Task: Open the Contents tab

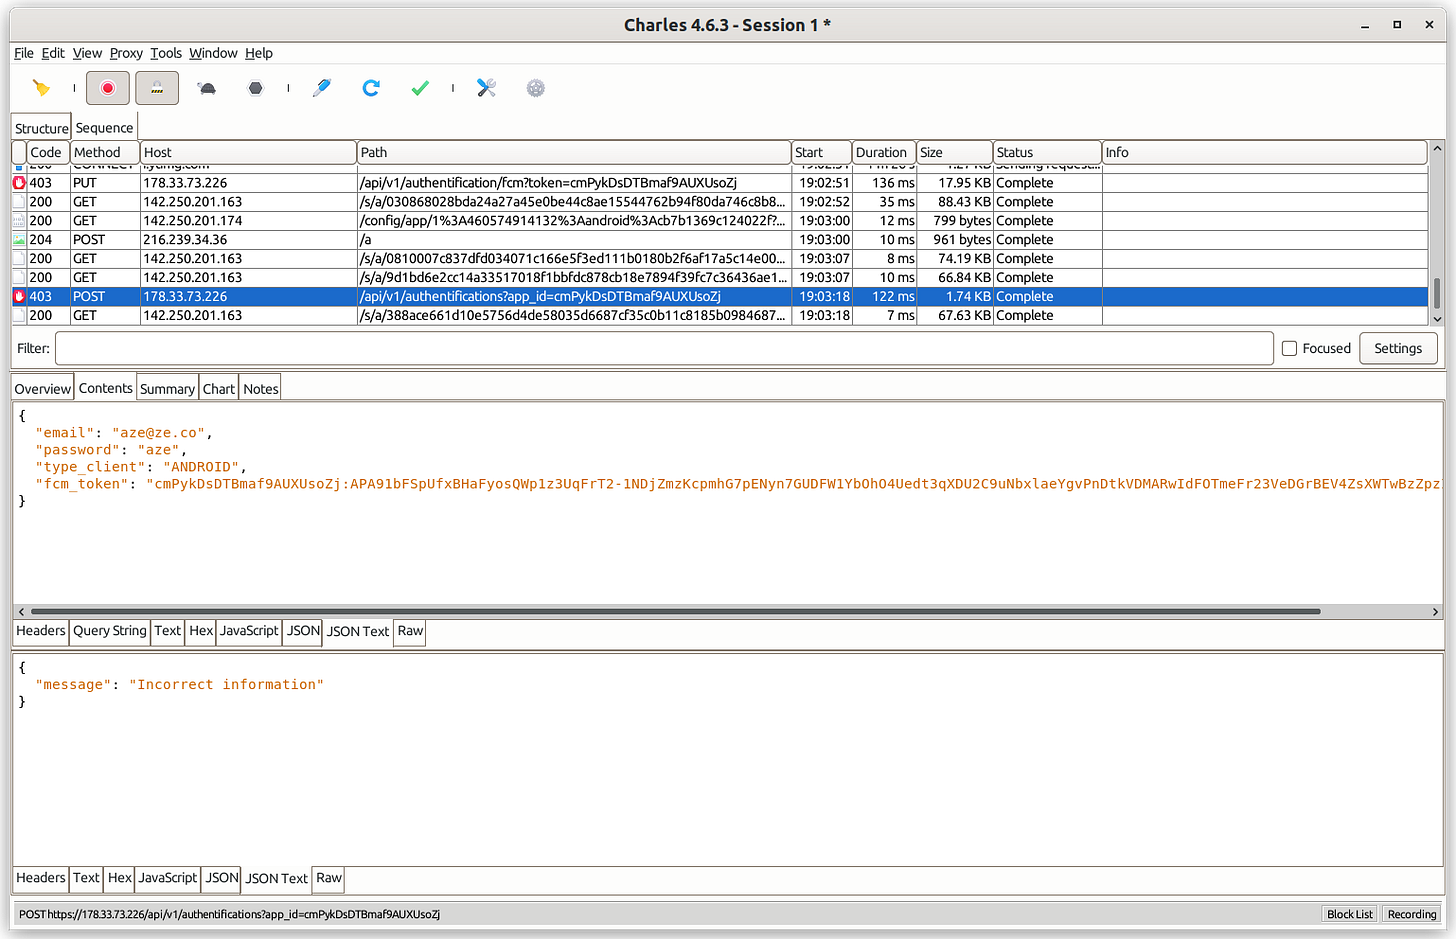Action: coord(105,388)
